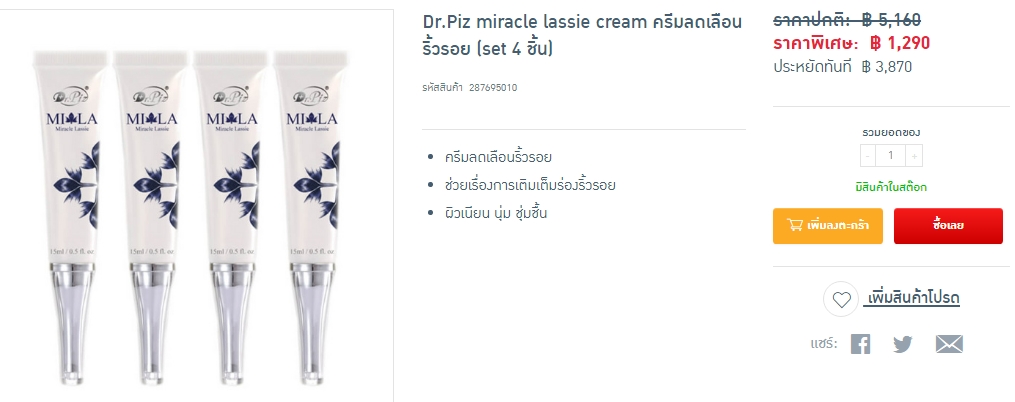Share the product on Facebook
The height and width of the screenshot is (402, 1015).
(860, 344)
